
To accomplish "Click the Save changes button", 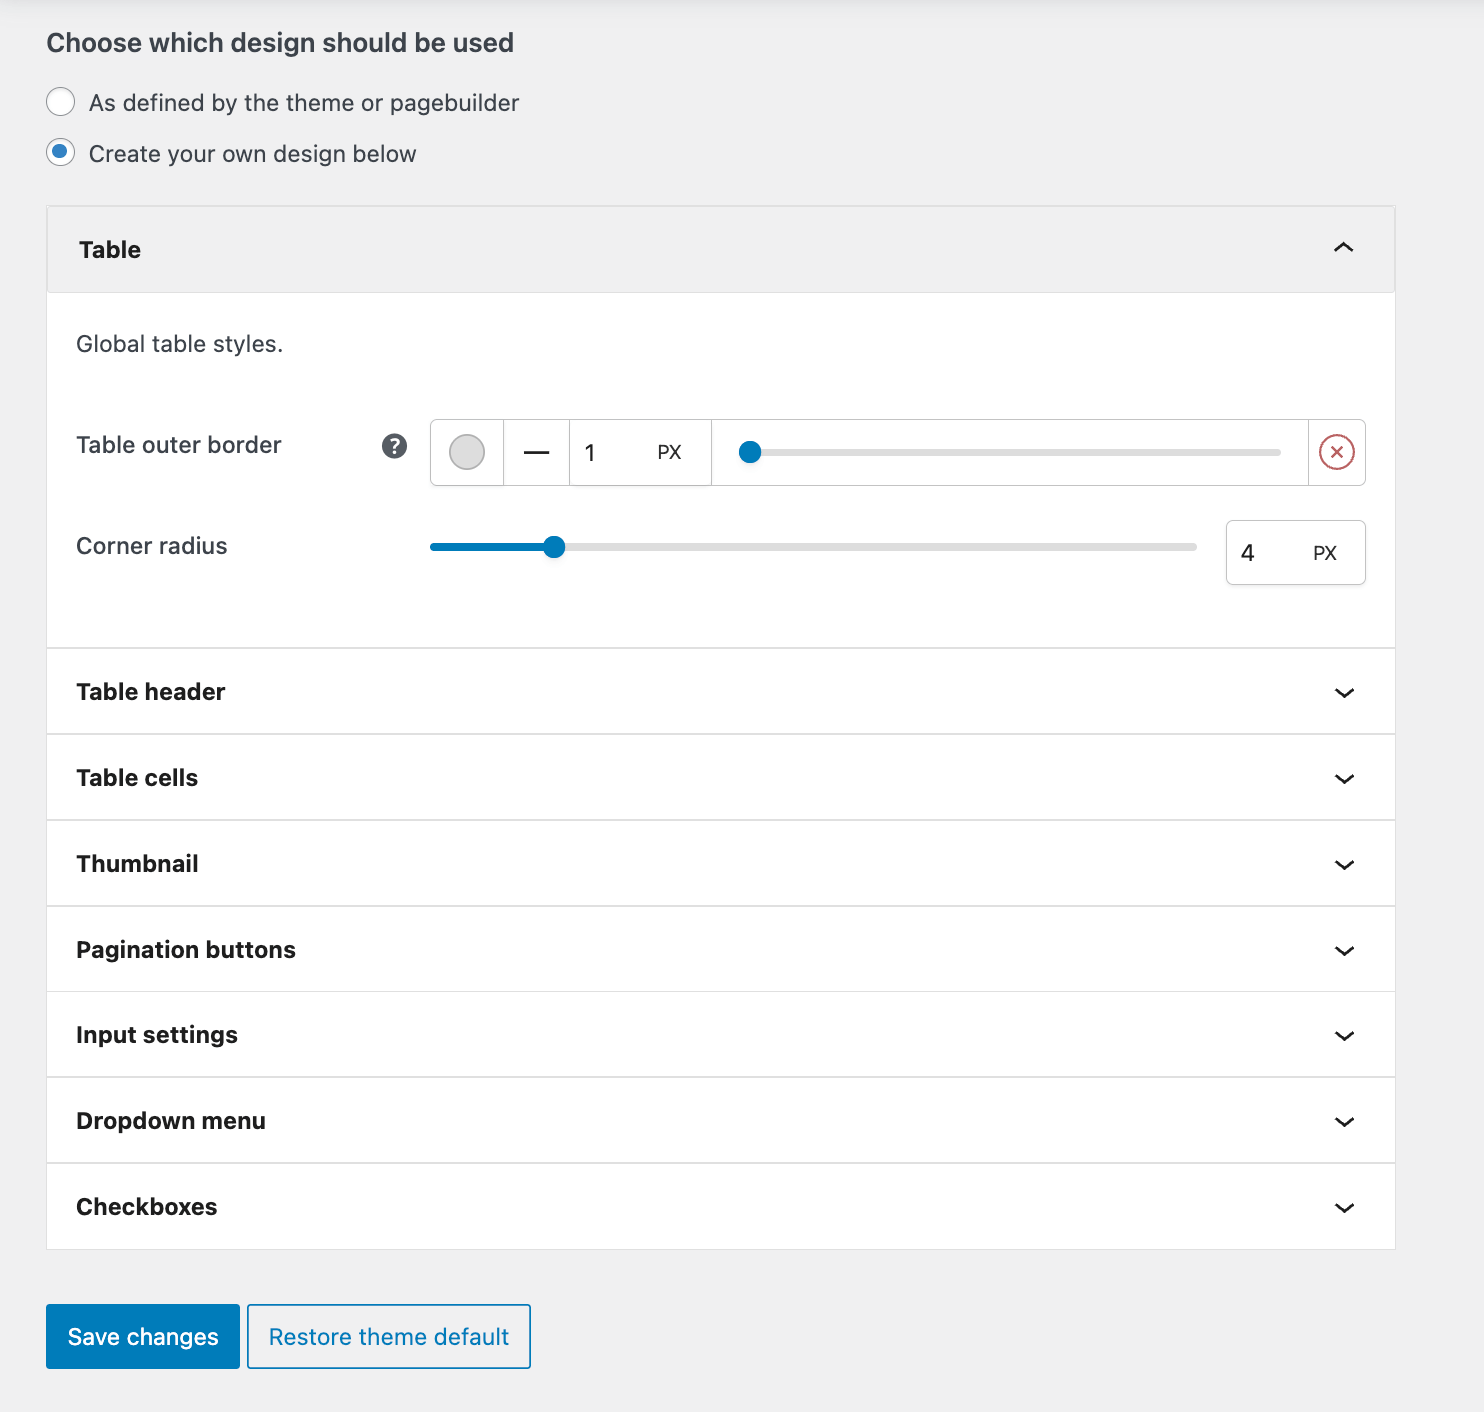I will (143, 1336).
